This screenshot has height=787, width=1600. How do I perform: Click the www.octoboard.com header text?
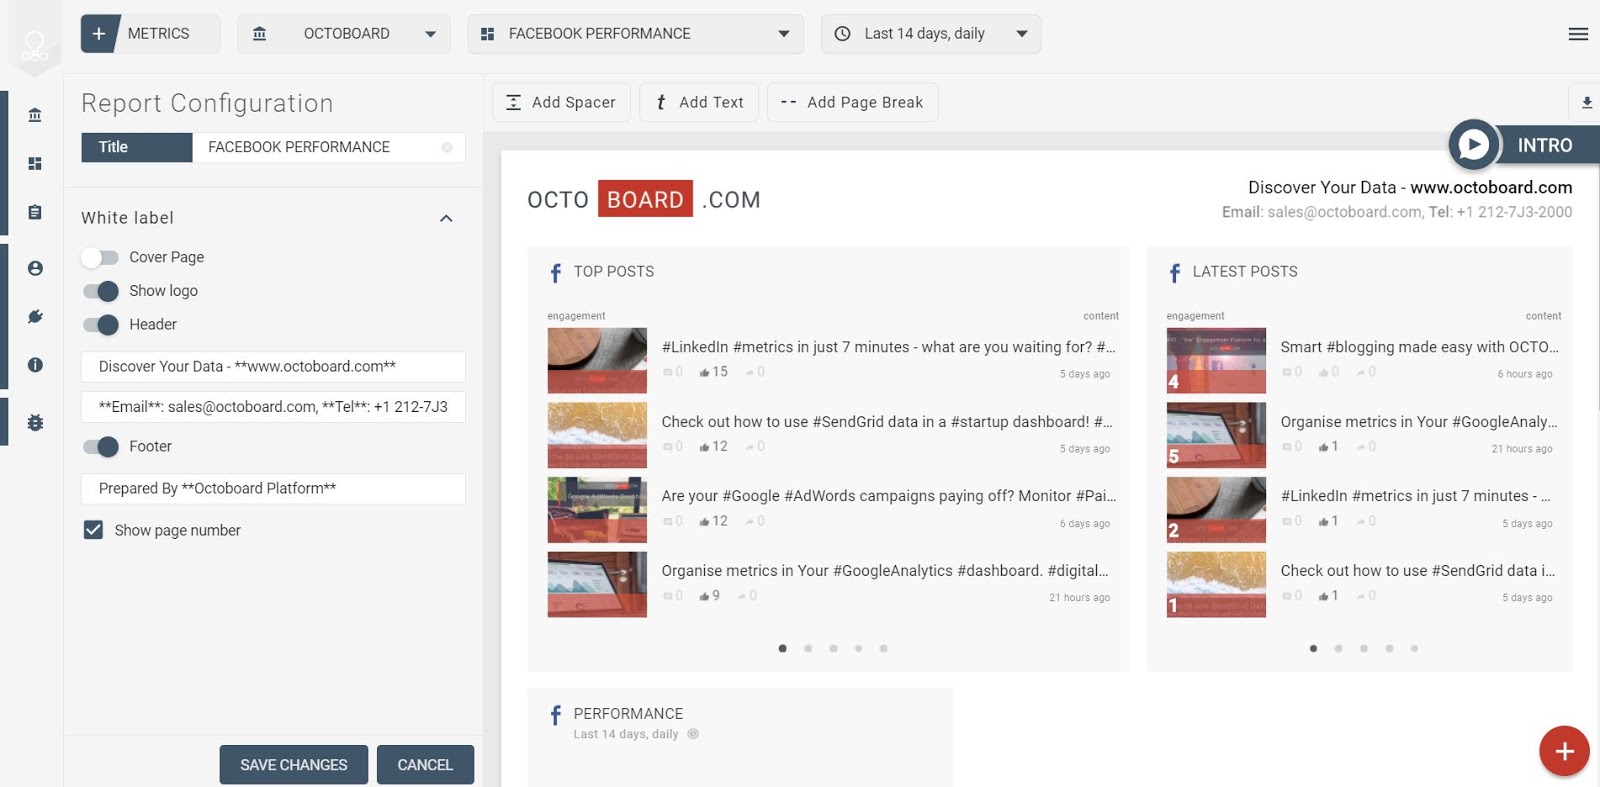pyautogui.click(x=1491, y=188)
